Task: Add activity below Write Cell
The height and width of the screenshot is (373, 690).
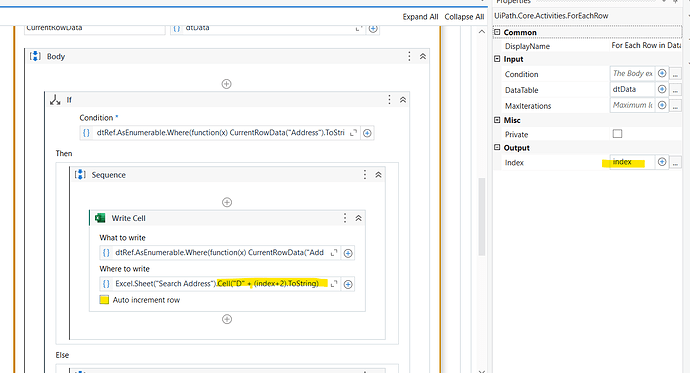Action: [x=227, y=319]
